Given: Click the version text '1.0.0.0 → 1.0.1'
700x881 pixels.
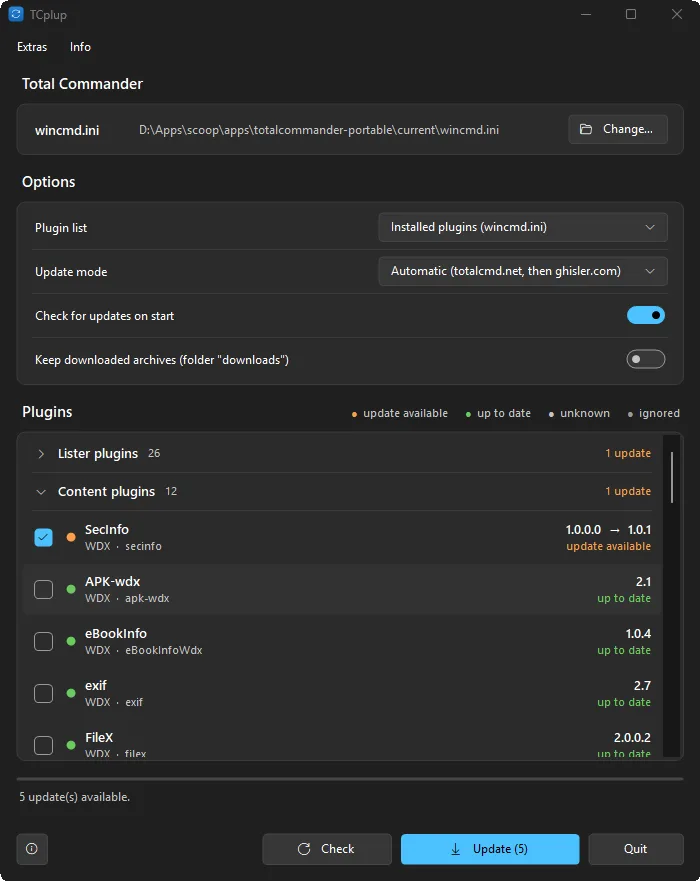Looking at the screenshot, I should (608, 529).
